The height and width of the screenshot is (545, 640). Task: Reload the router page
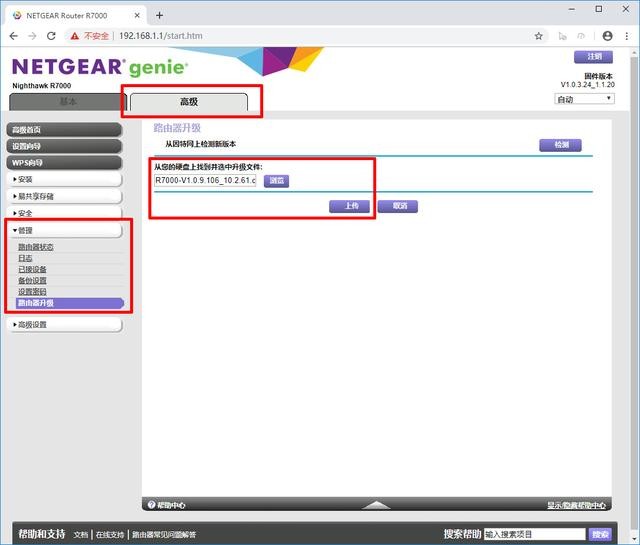click(51, 36)
